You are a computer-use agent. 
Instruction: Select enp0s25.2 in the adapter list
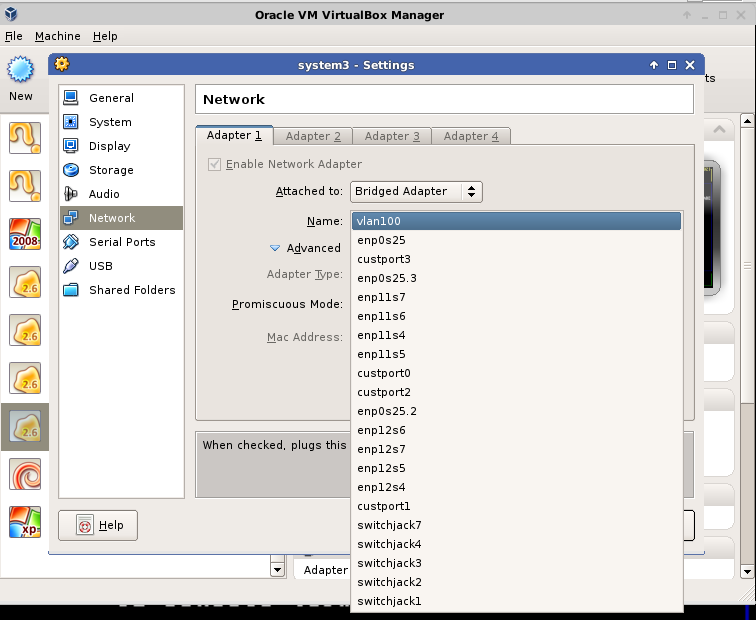(x=516, y=411)
